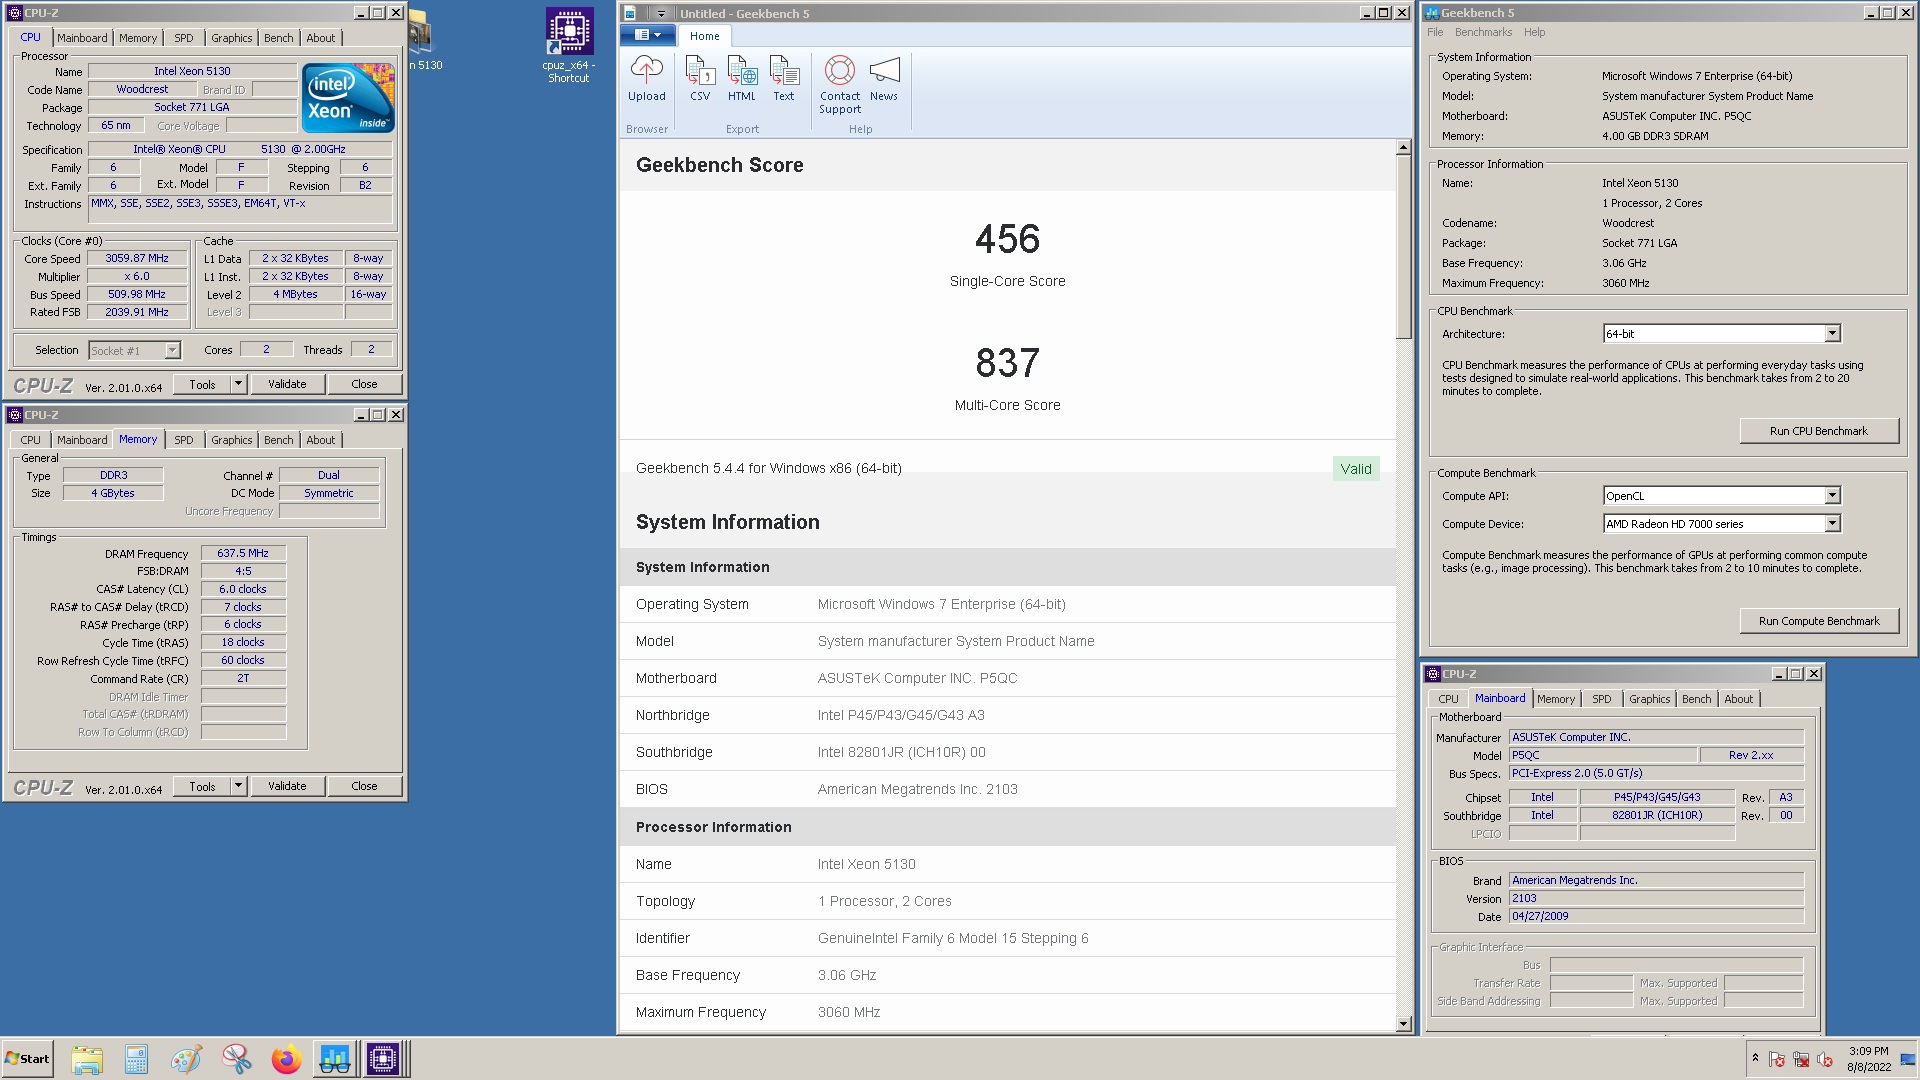Click the Show Desktop button
This screenshot has height=1080, width=1920.
point(1908,1059)
